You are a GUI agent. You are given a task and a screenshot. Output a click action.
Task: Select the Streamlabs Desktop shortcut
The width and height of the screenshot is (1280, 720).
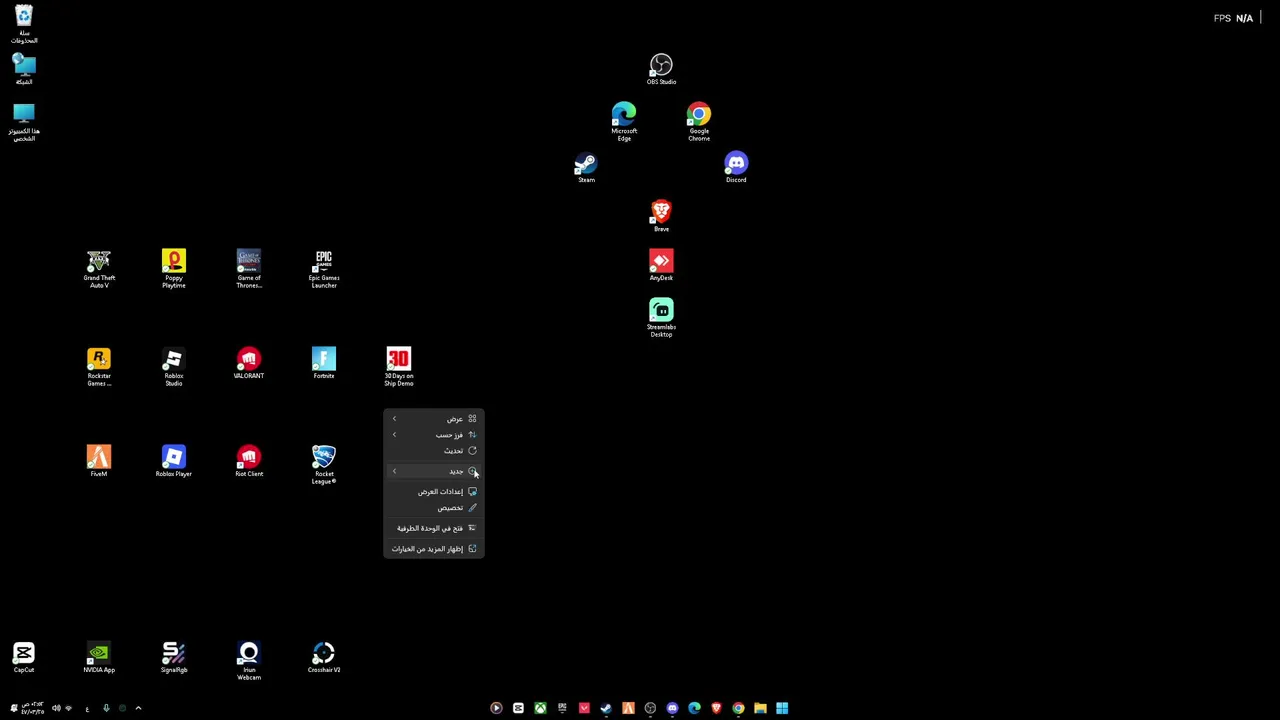[x=661, y=318]
